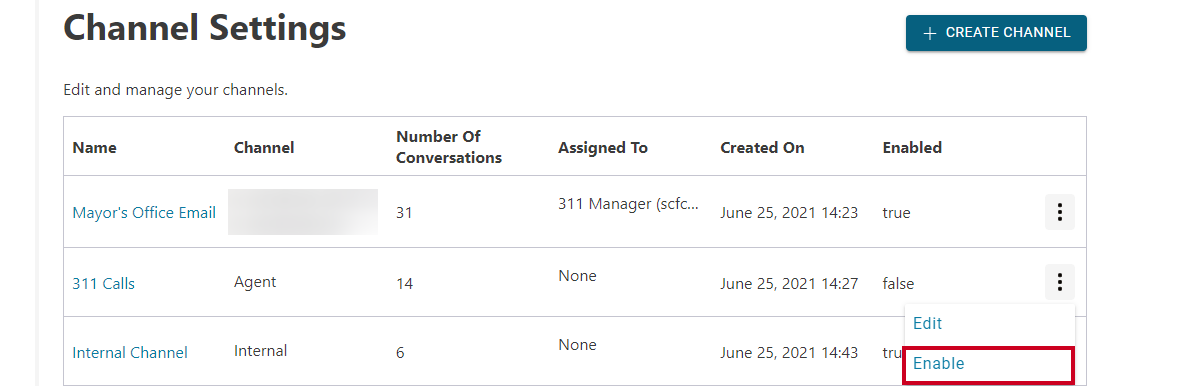
Task: Open the three-dot menu for 311 Calls
Action: [1060, 282]
